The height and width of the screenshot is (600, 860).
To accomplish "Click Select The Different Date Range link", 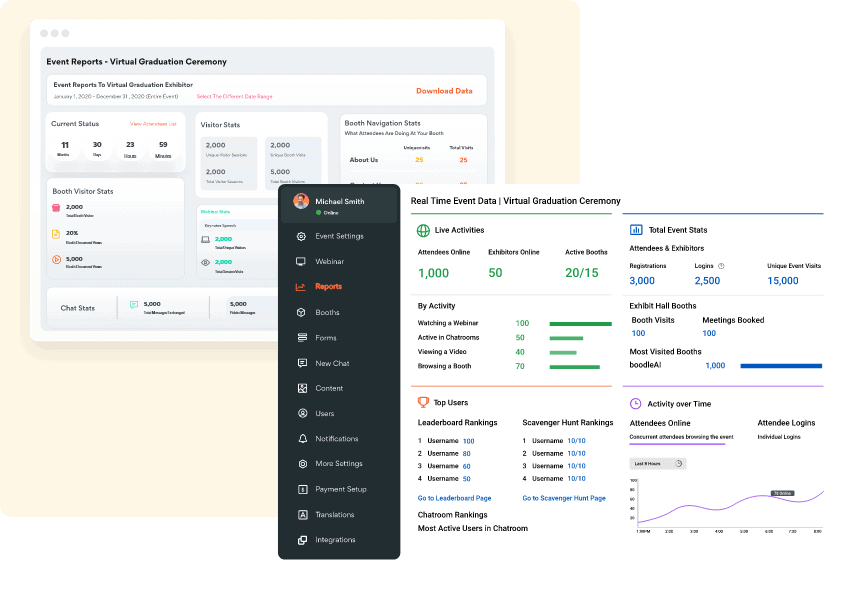I will [x=234, y=97].
